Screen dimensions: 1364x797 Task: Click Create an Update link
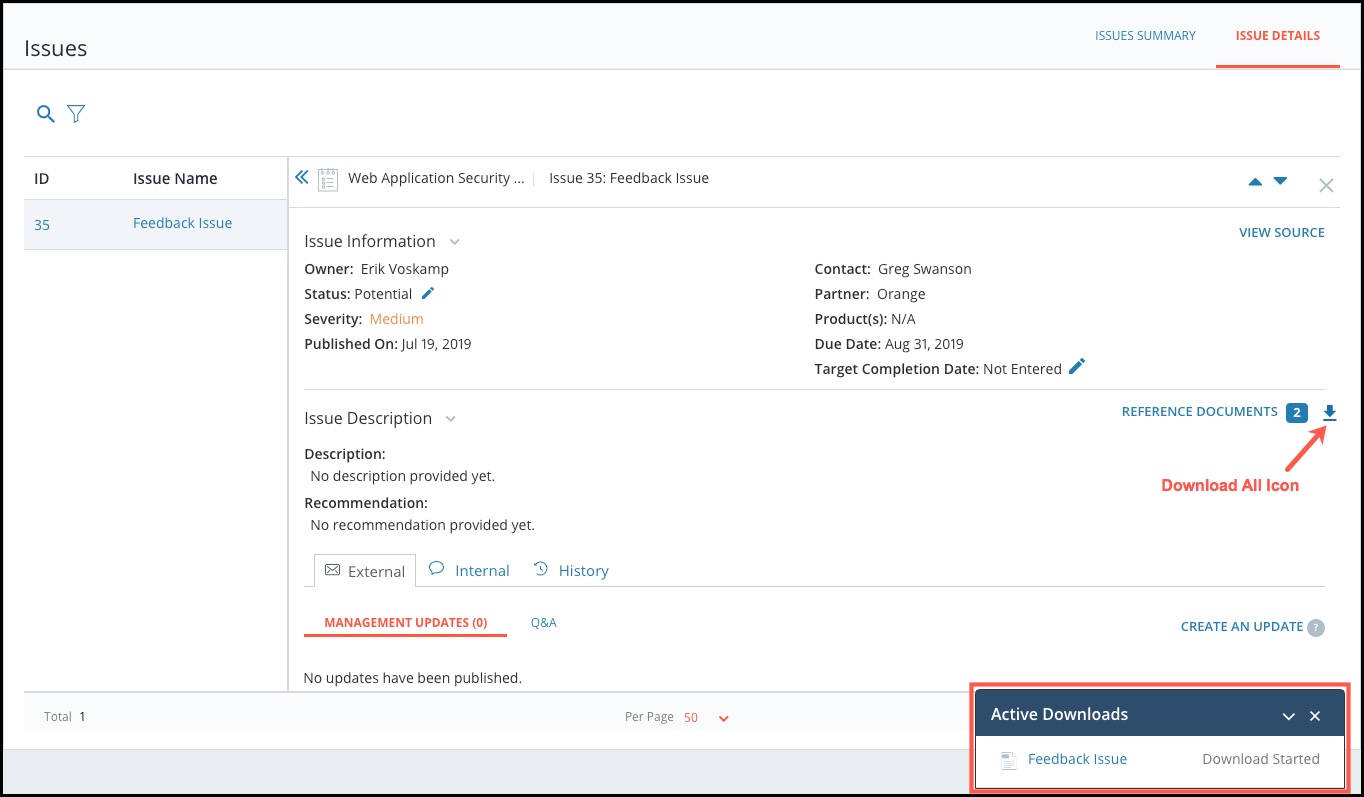(x=1241, y=627)
